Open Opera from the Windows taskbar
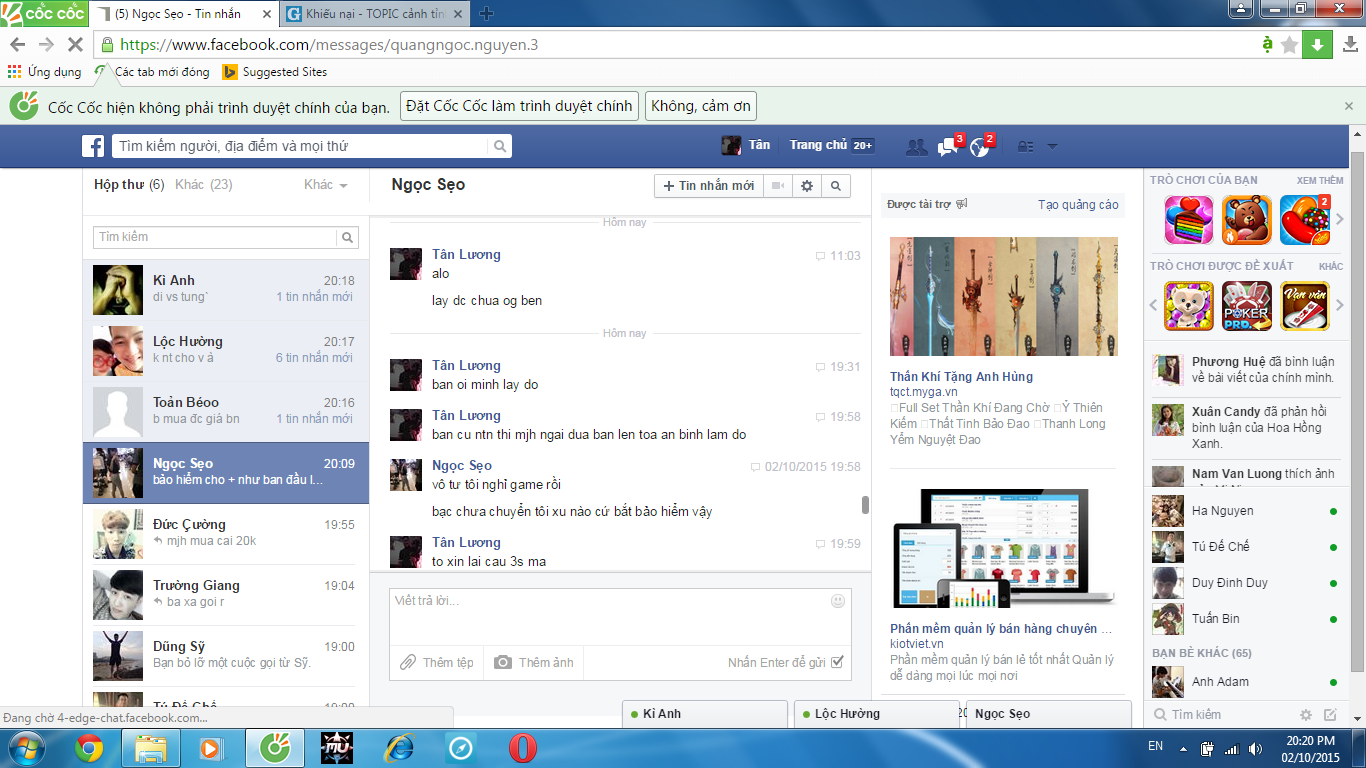Viewport: 1366px width, 768px height. click(522, 747)
